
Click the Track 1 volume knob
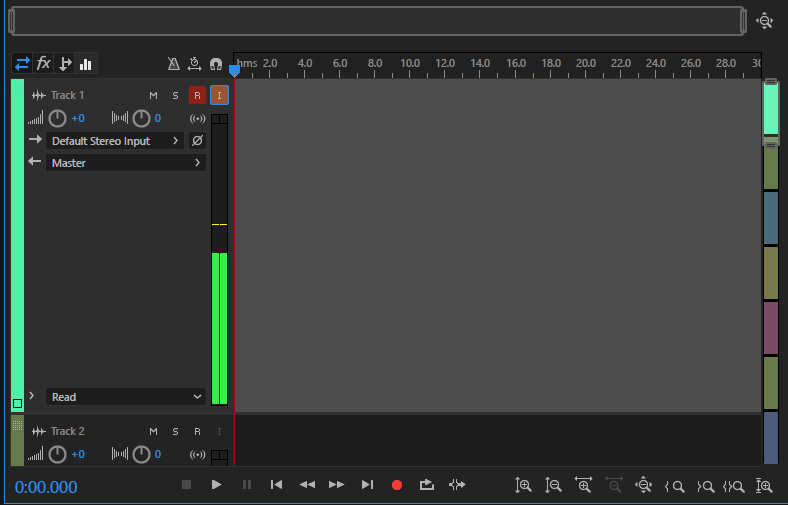[57, 119]
